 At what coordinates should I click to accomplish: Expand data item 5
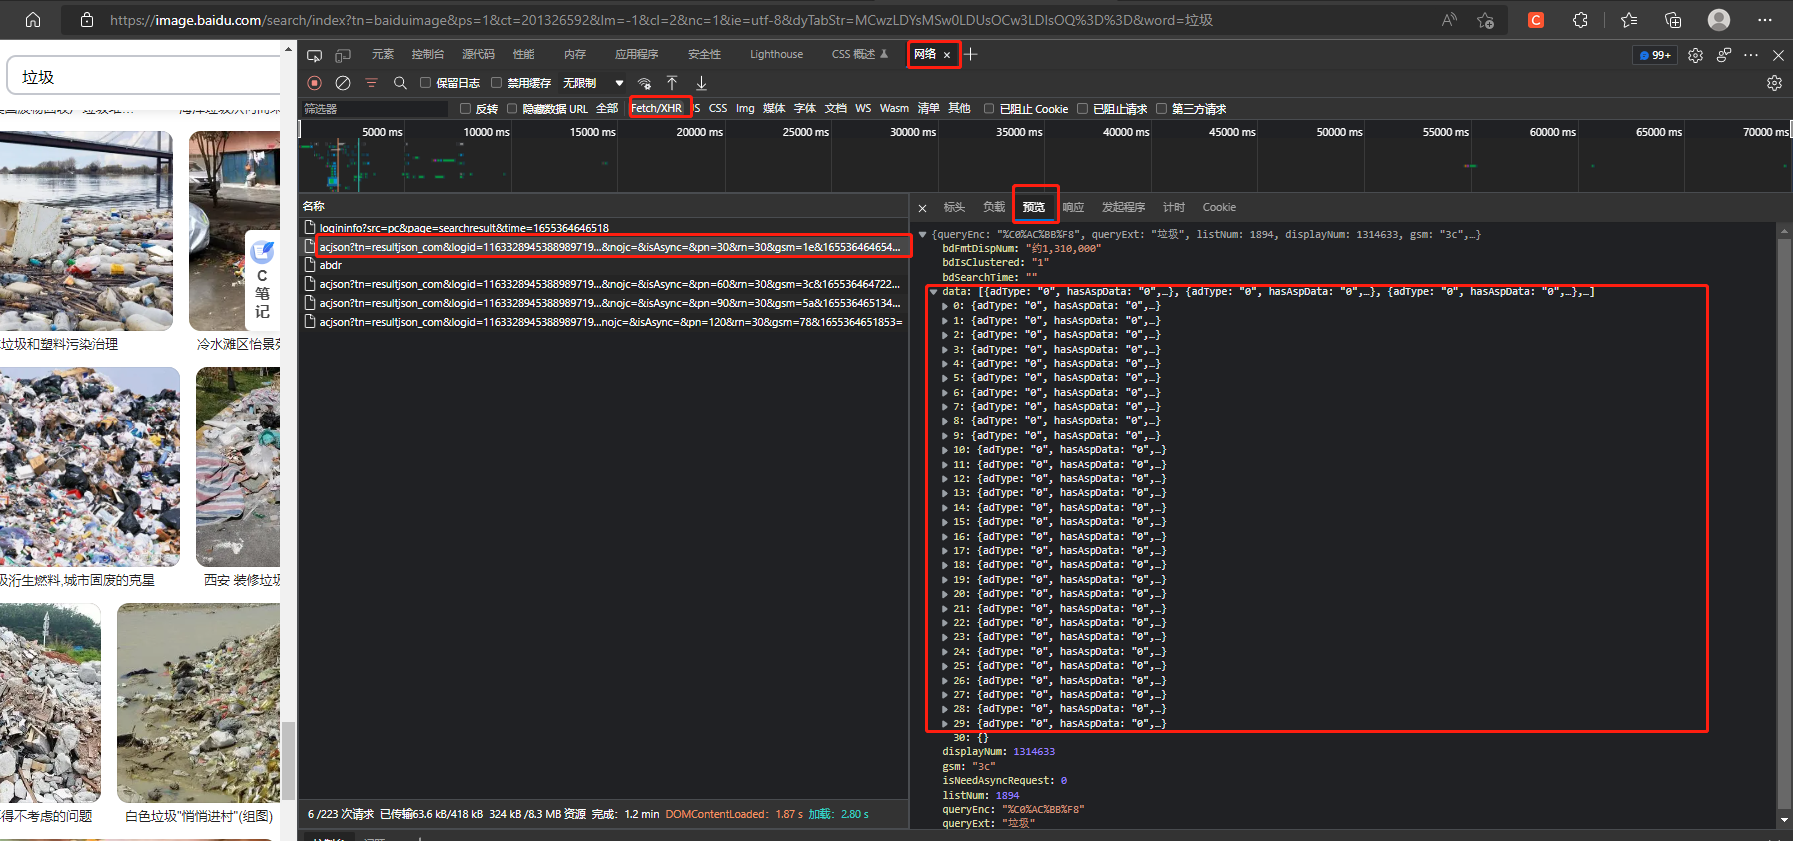(x=946, y=378)
